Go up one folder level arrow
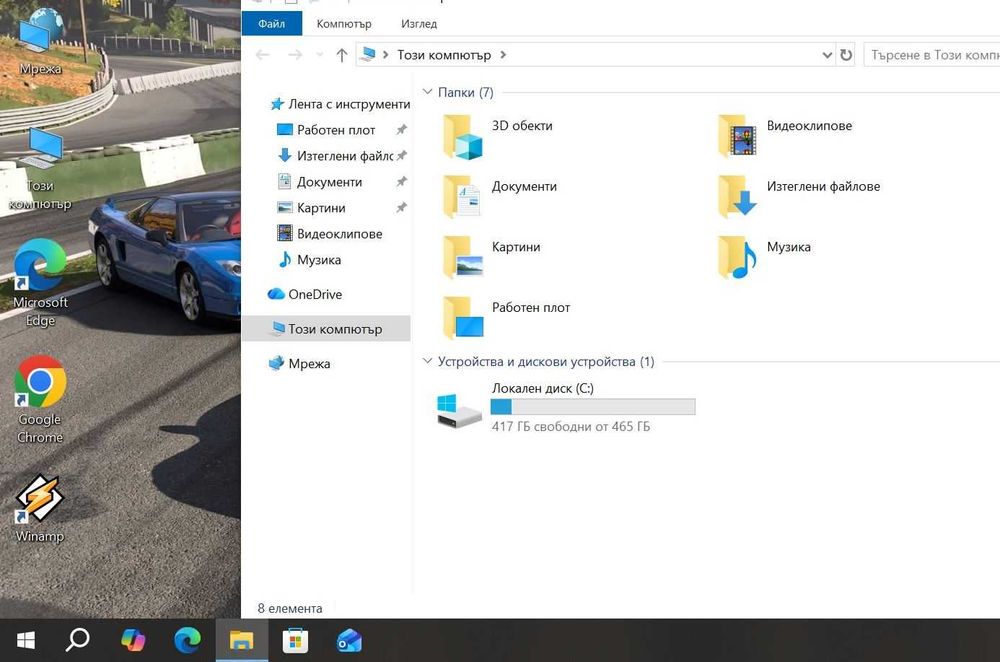The width and height of the screenshot is (1000, 662). point(342,55)
